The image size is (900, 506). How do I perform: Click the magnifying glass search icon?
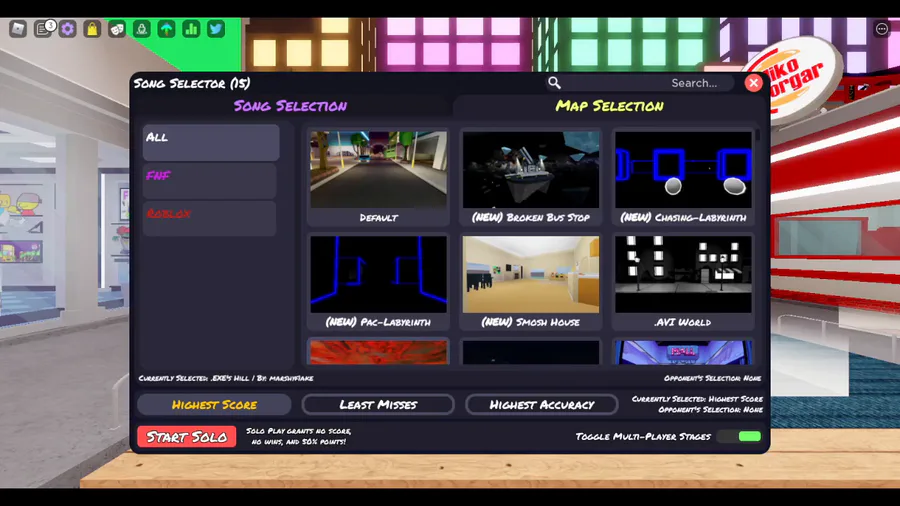[554, 83]
